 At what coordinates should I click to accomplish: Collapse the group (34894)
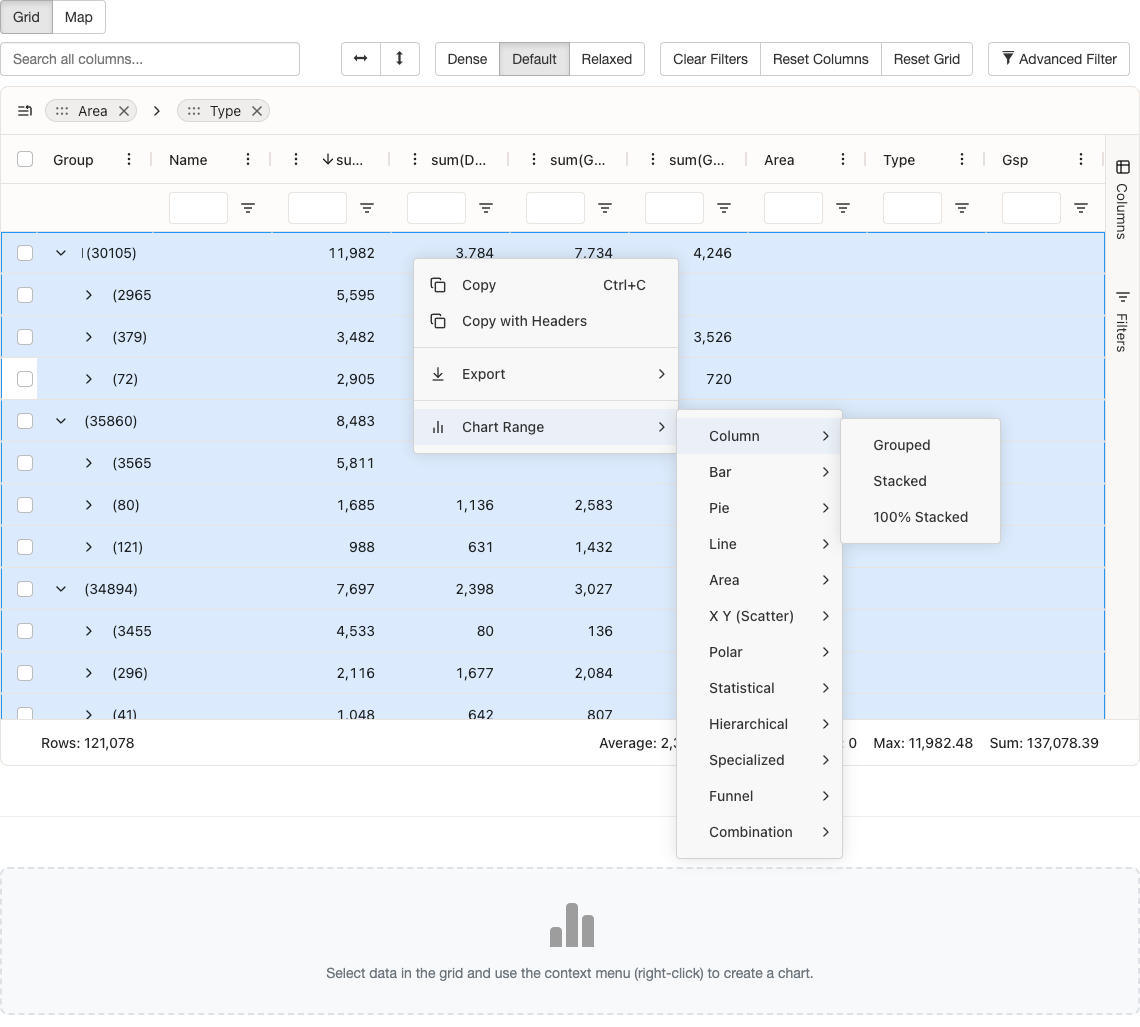(x=60, y=589)
